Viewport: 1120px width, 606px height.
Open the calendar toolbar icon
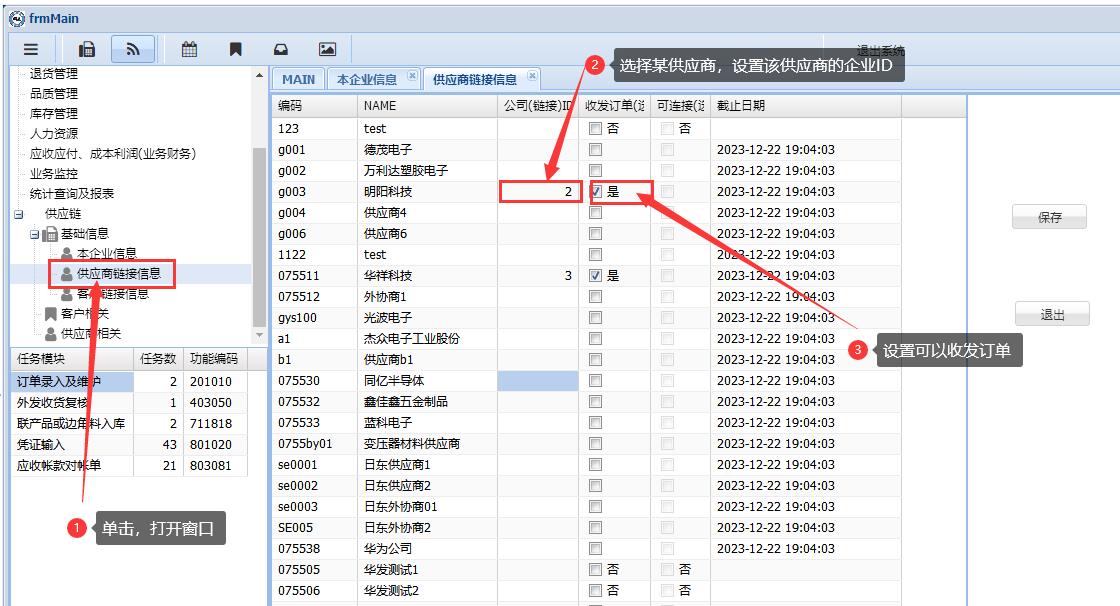189,49
